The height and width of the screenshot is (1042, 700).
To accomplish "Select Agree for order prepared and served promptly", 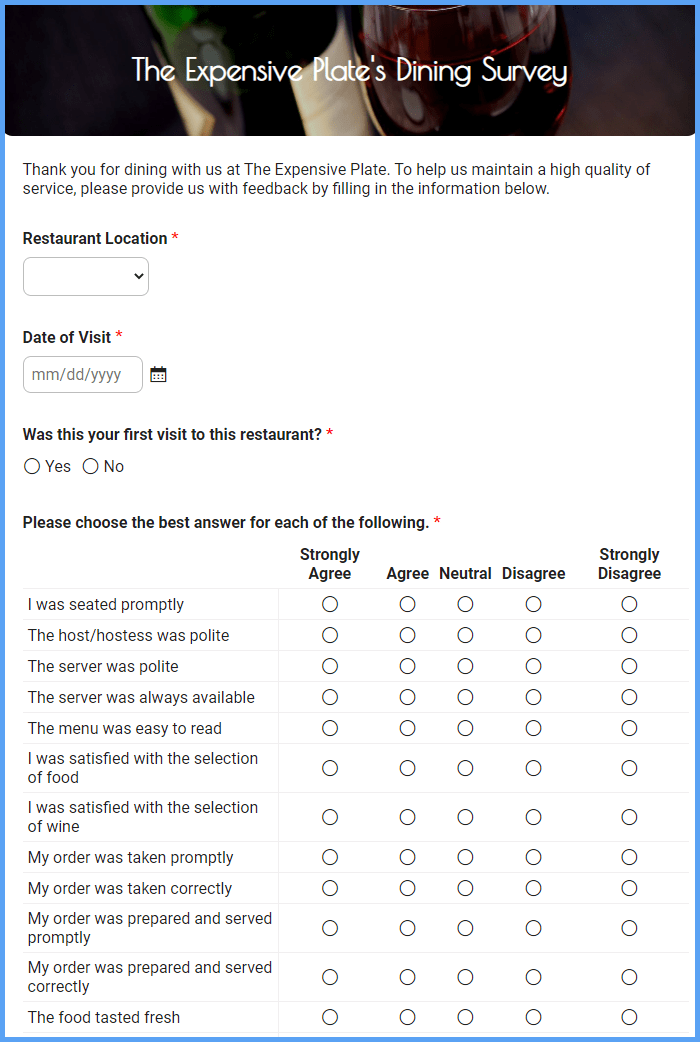I will (x=407, y=928).
